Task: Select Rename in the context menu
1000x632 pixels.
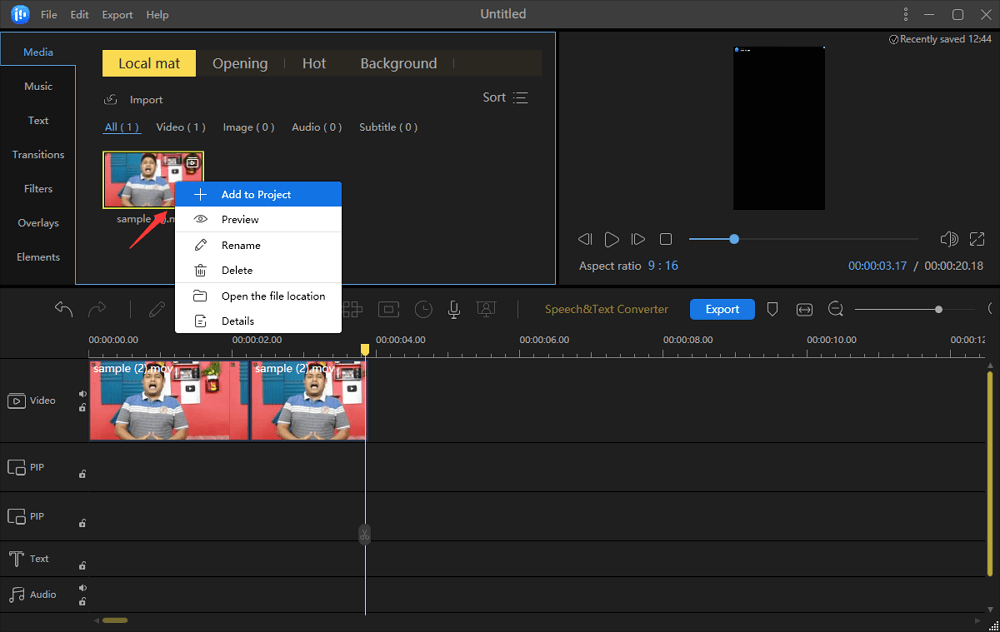Action: pyautogui.click(x=241, y=245)
